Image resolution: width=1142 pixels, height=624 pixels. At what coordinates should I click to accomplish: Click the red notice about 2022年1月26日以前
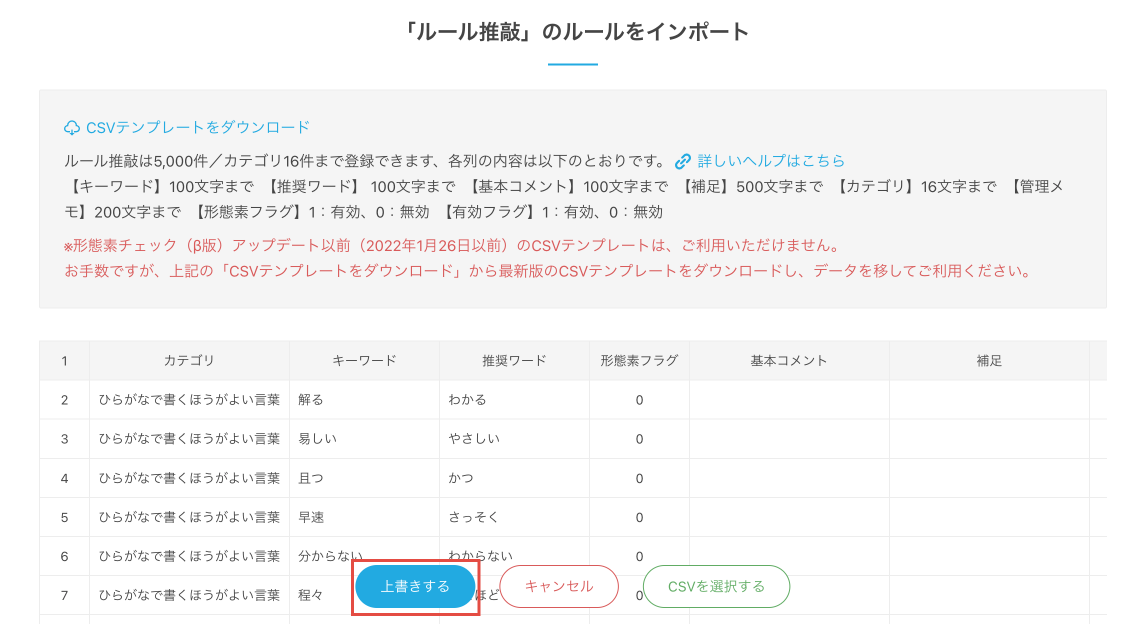tap(452, 245)
